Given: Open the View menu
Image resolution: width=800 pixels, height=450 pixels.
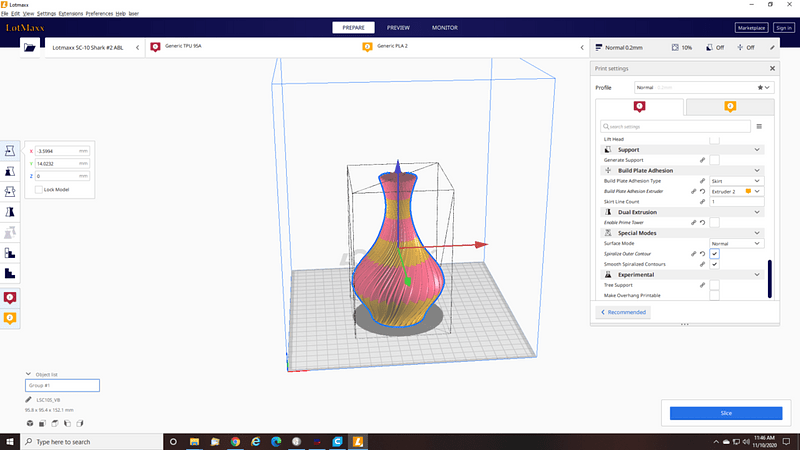Looking at the screenshot, I should point(29,14).
